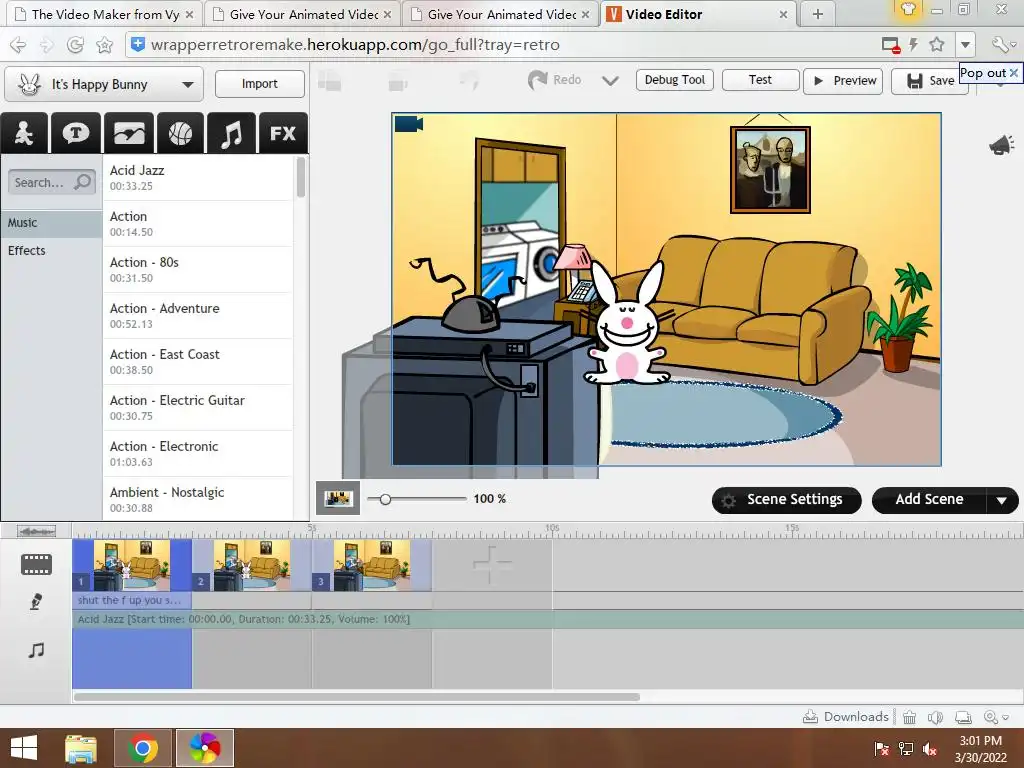
Task: Click the lightning bolt toolbar icon
Action: coord(914,44)
